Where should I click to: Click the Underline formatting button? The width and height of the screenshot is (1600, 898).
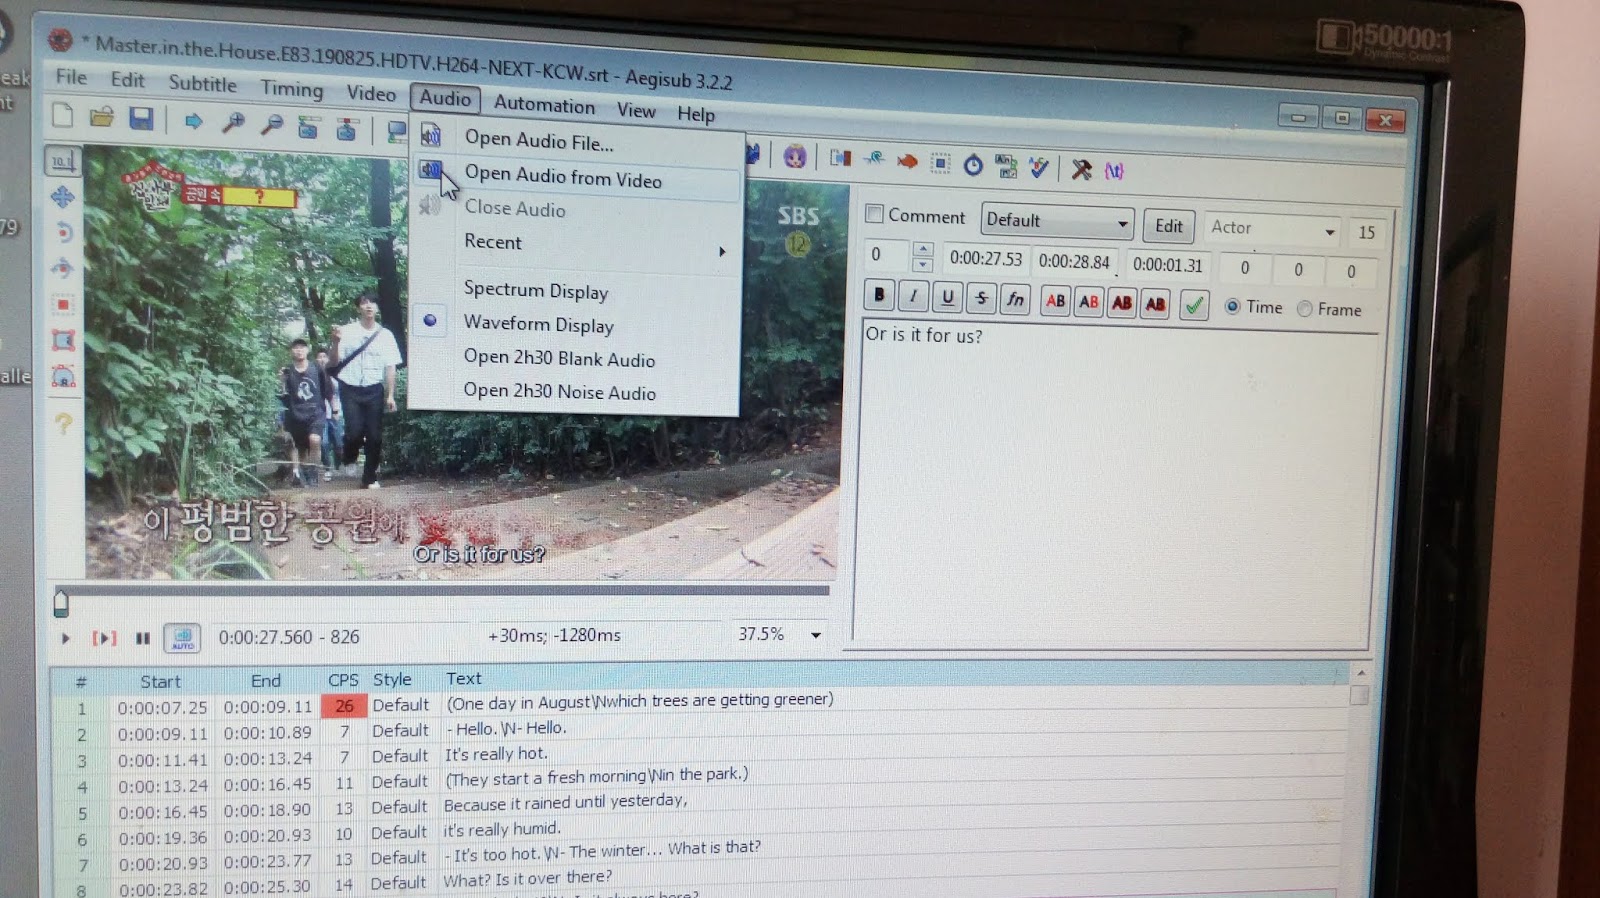947,297
